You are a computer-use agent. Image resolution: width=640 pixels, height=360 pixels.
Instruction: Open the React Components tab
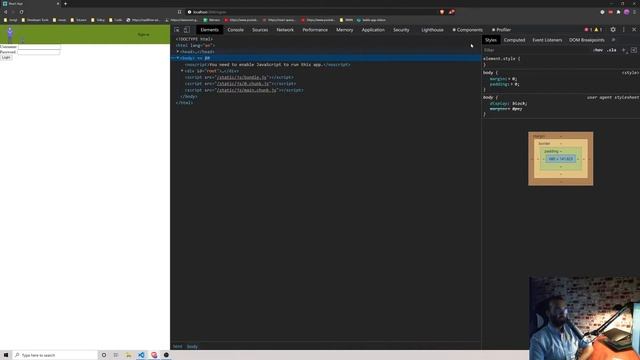pyautogui.click(x=467, y=30)
